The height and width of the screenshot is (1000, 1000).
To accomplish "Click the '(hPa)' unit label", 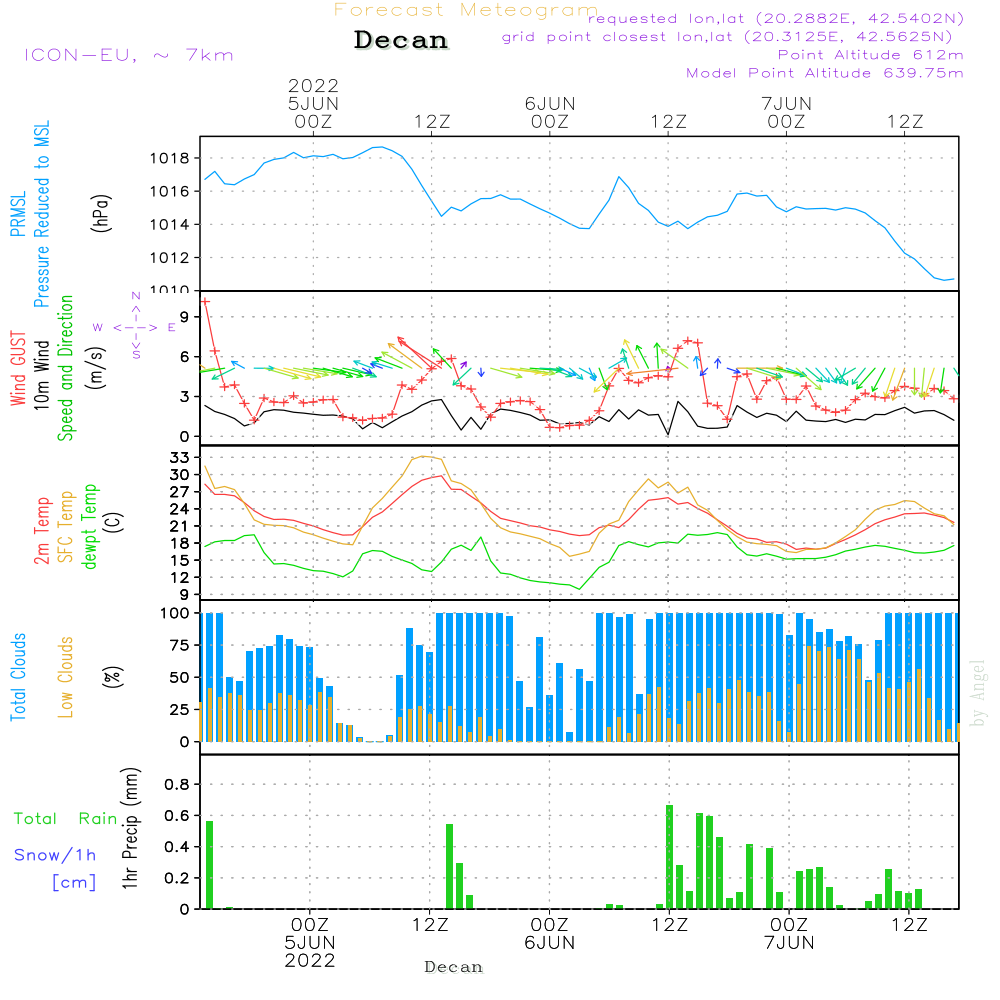I will tap(101, 213).
